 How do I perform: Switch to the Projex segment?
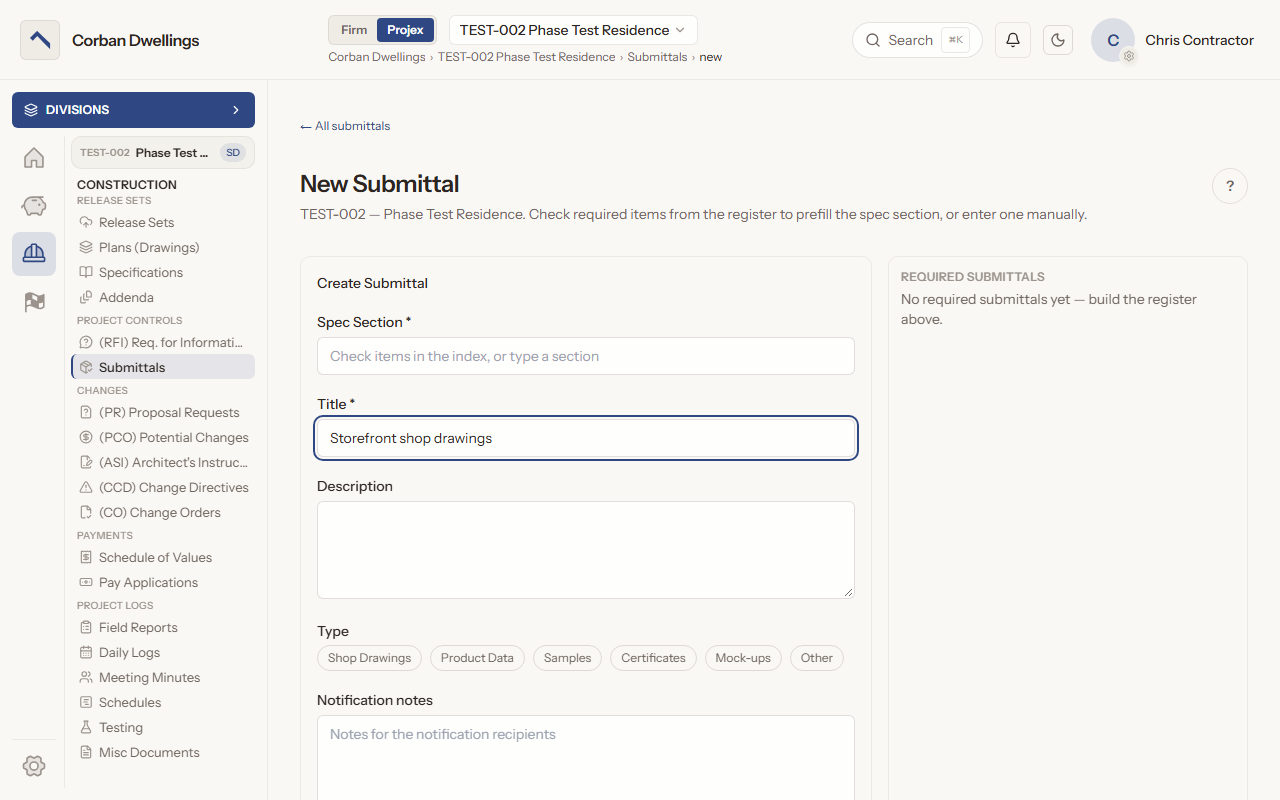pos(406,30)
